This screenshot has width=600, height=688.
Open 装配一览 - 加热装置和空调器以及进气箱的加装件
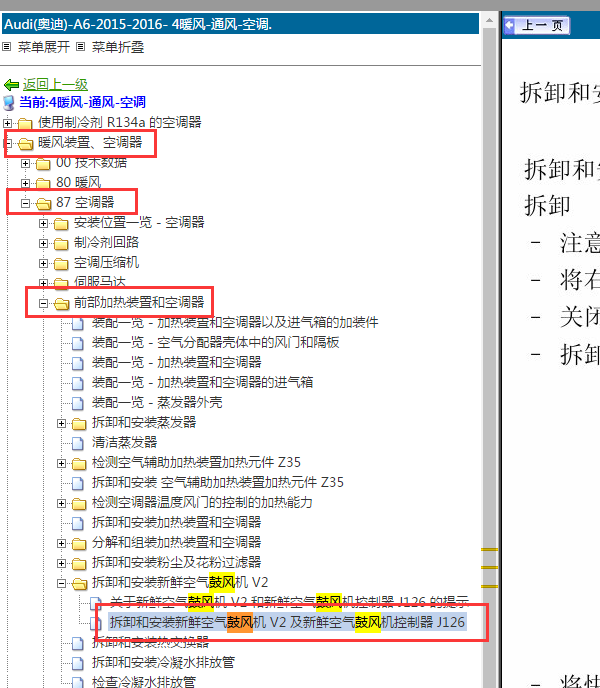coord(235,322)
